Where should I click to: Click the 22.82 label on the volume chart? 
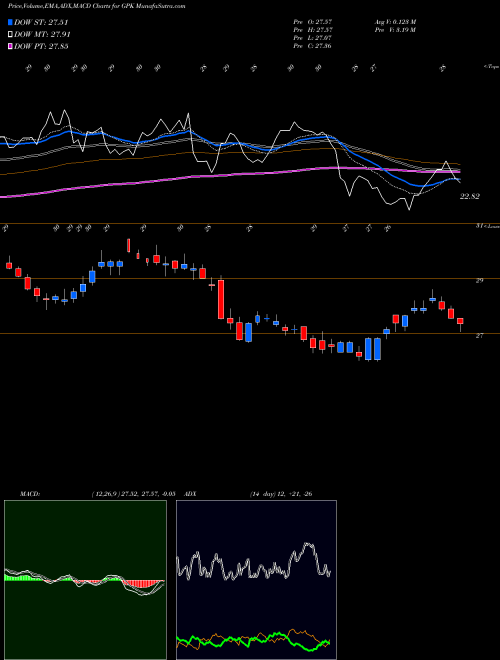click(x=470, y=196)
